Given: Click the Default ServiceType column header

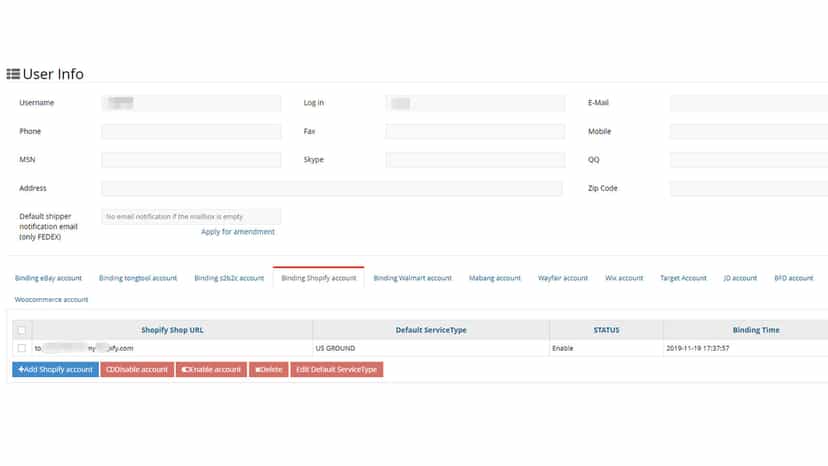Looking at the screenshot, I should (431, 330).
